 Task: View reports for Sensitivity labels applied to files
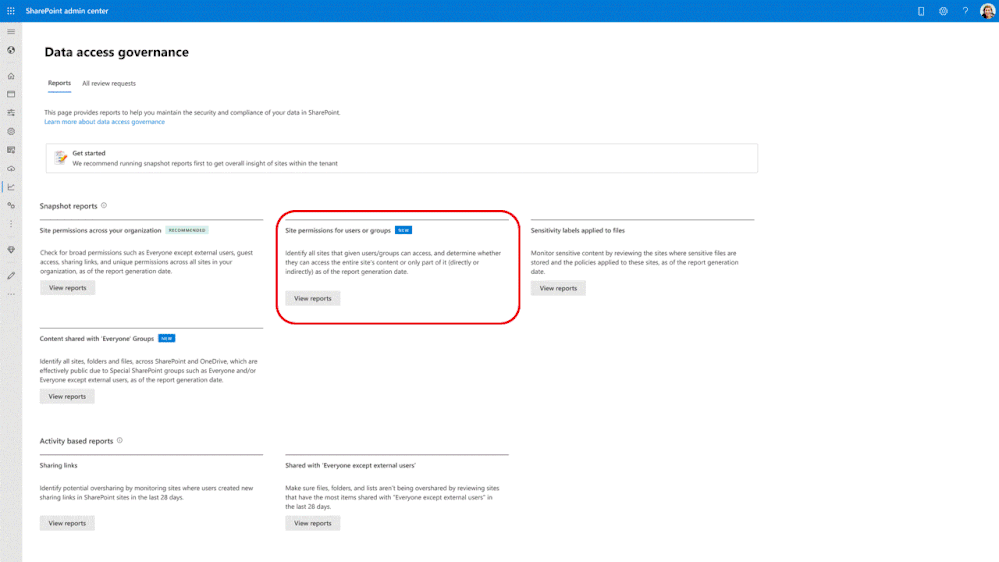pyautogui.click(x=558, y=288)
